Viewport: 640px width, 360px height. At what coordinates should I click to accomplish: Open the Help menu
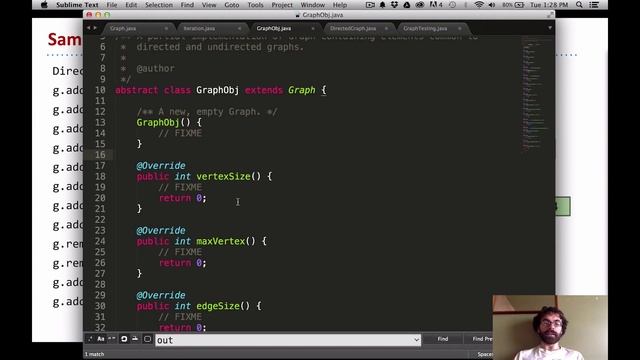340,5
